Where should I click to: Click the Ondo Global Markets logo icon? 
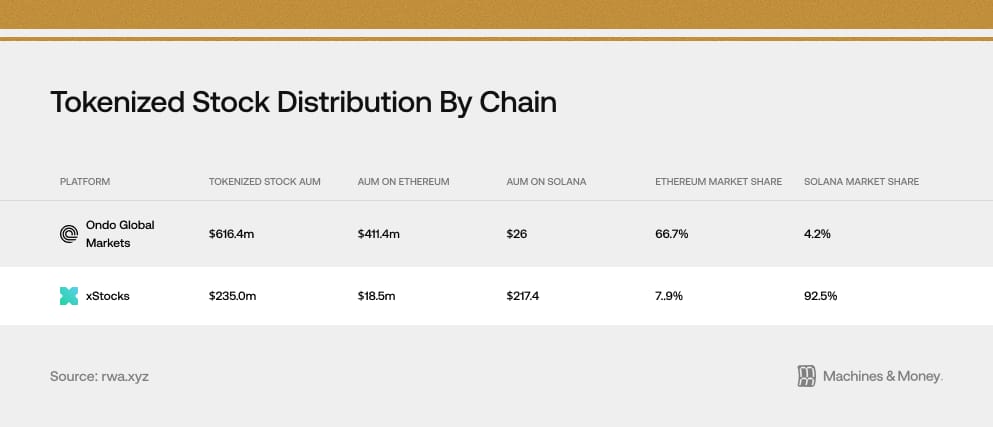click(69, 234)
